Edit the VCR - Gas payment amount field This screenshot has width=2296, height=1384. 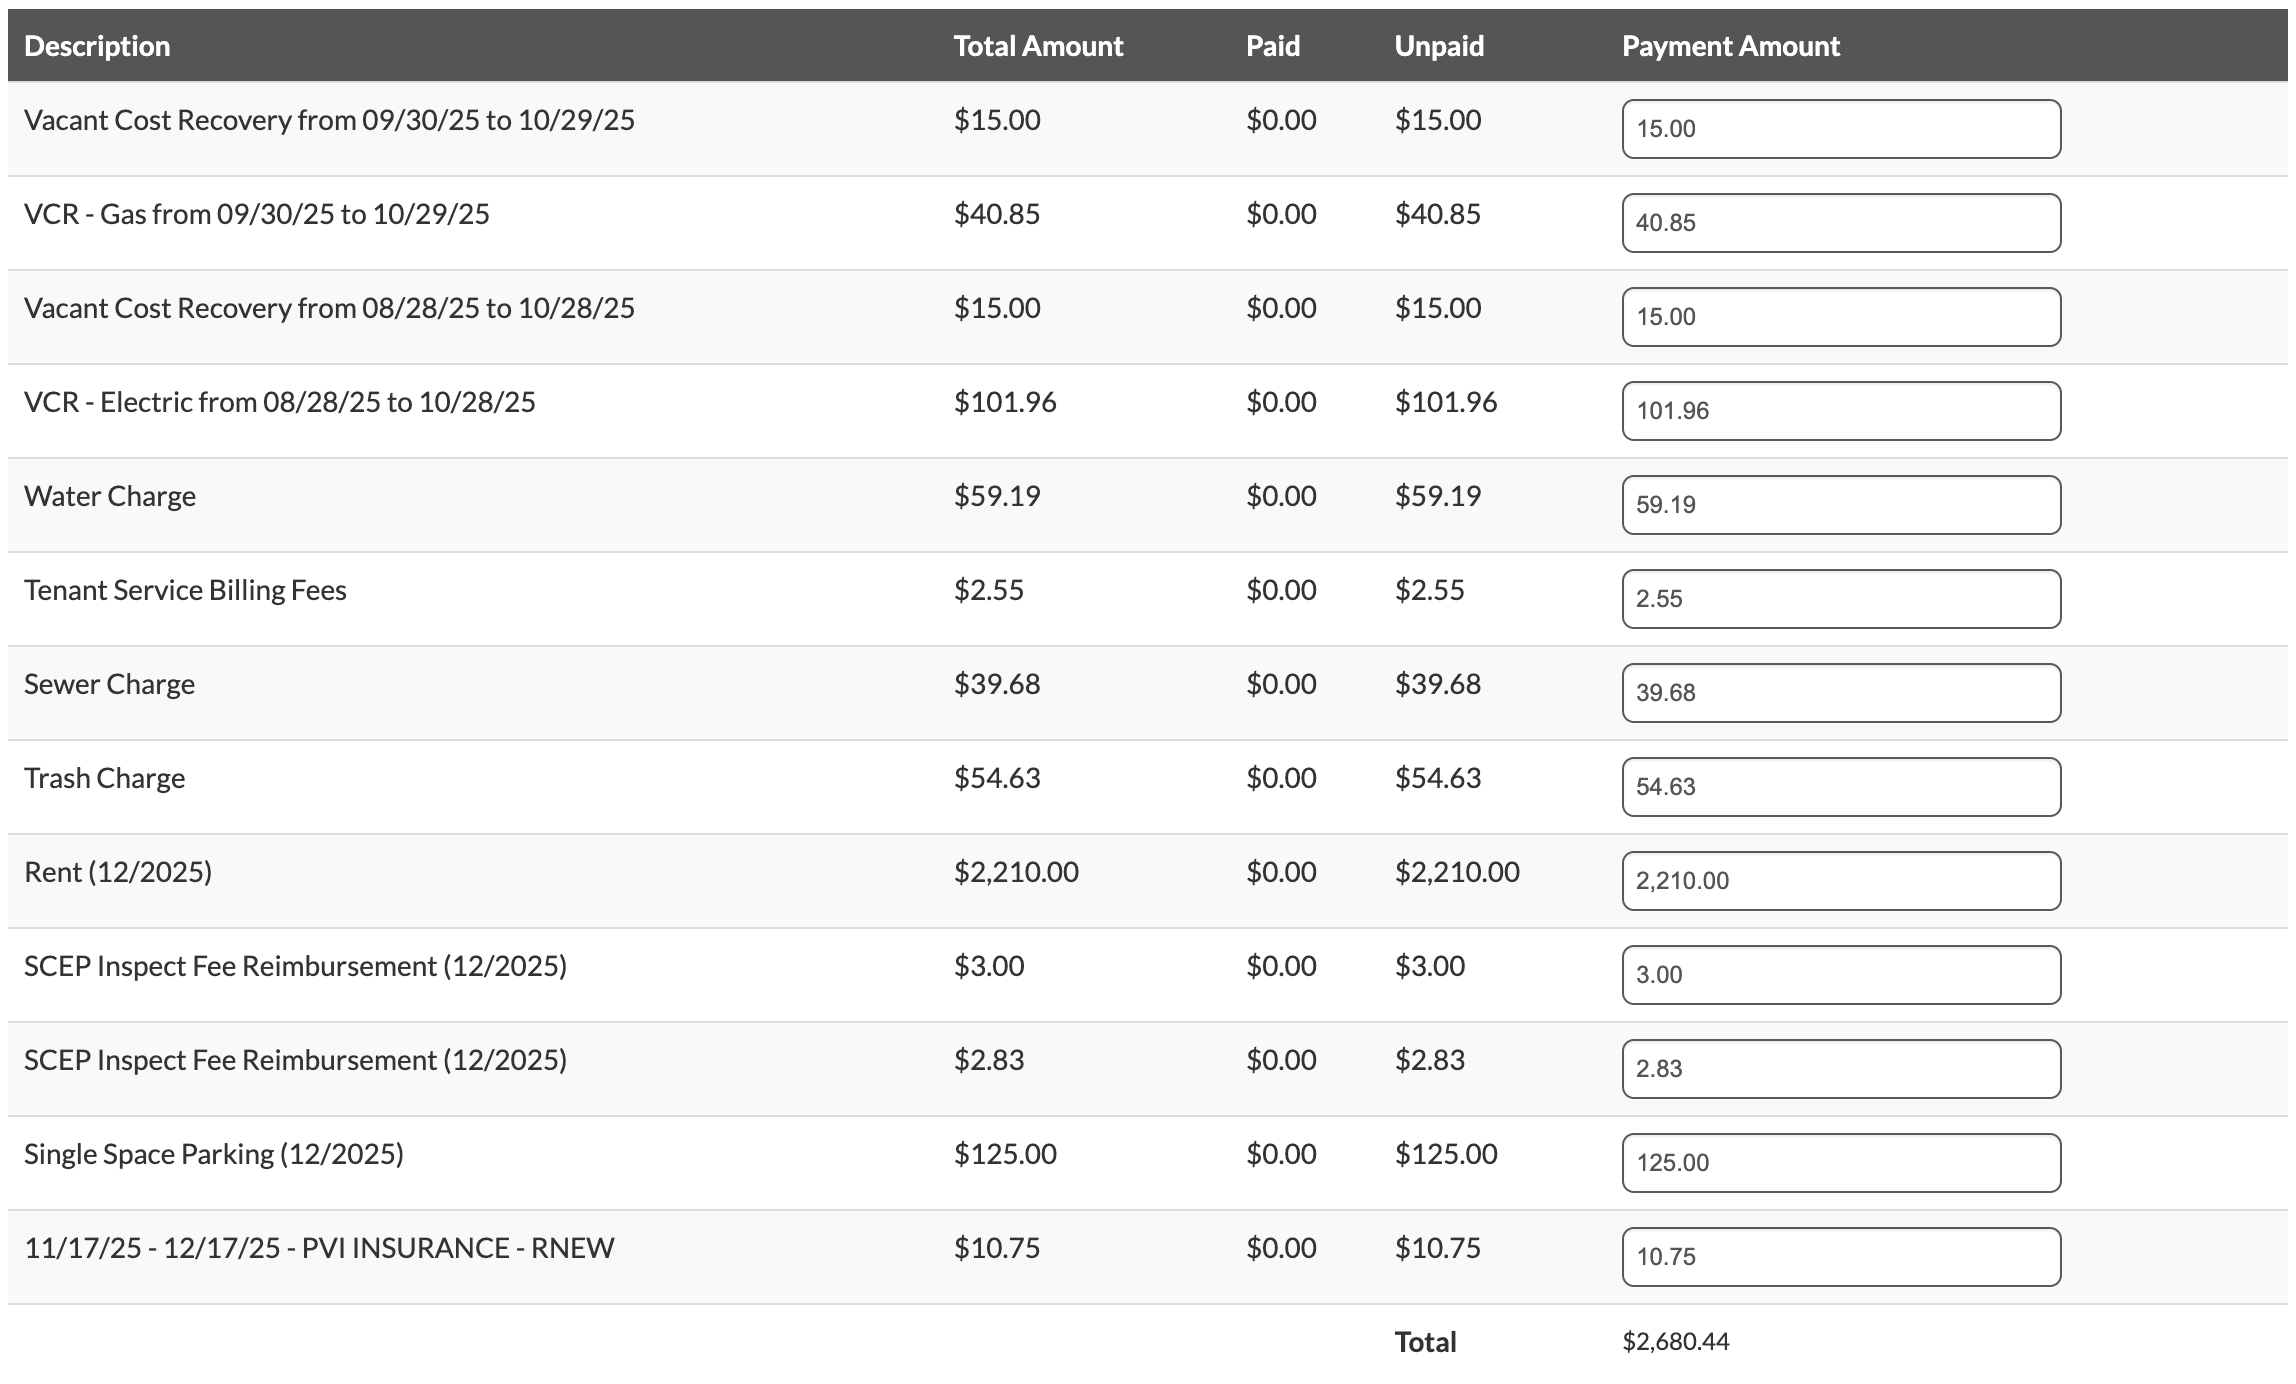tap(1840, 223)
